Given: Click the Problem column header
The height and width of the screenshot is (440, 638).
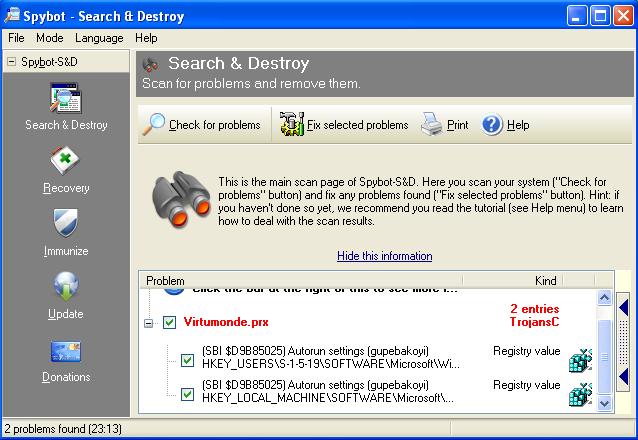Looking at the screenshot, I should (x=301, y=281).
